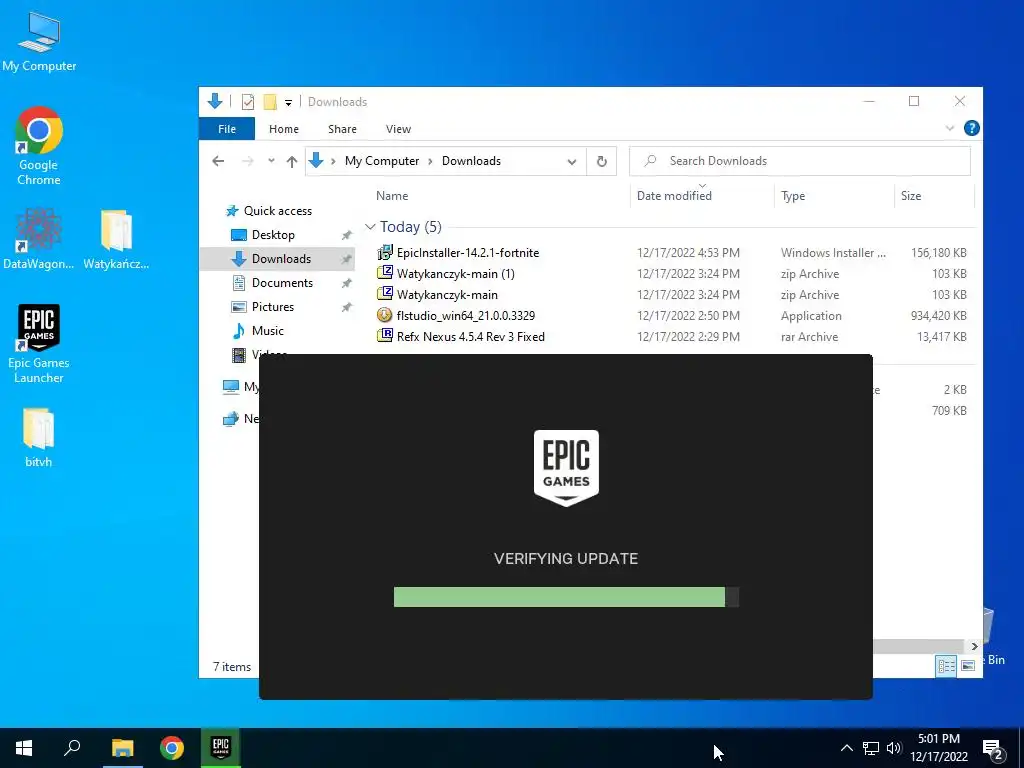1024x768 pixels.
Task: Click Windows Start button
Action: click(24, 748)
